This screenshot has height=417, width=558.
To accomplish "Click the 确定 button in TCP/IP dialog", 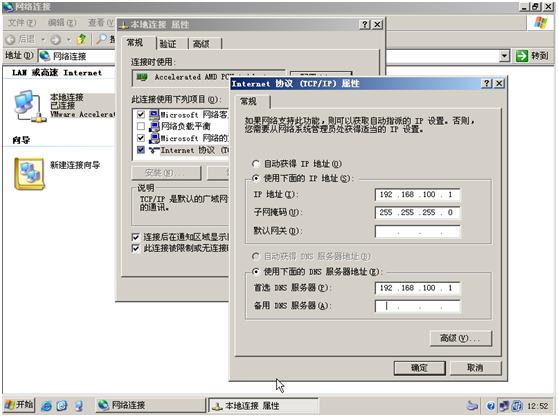I will (420, 368).
